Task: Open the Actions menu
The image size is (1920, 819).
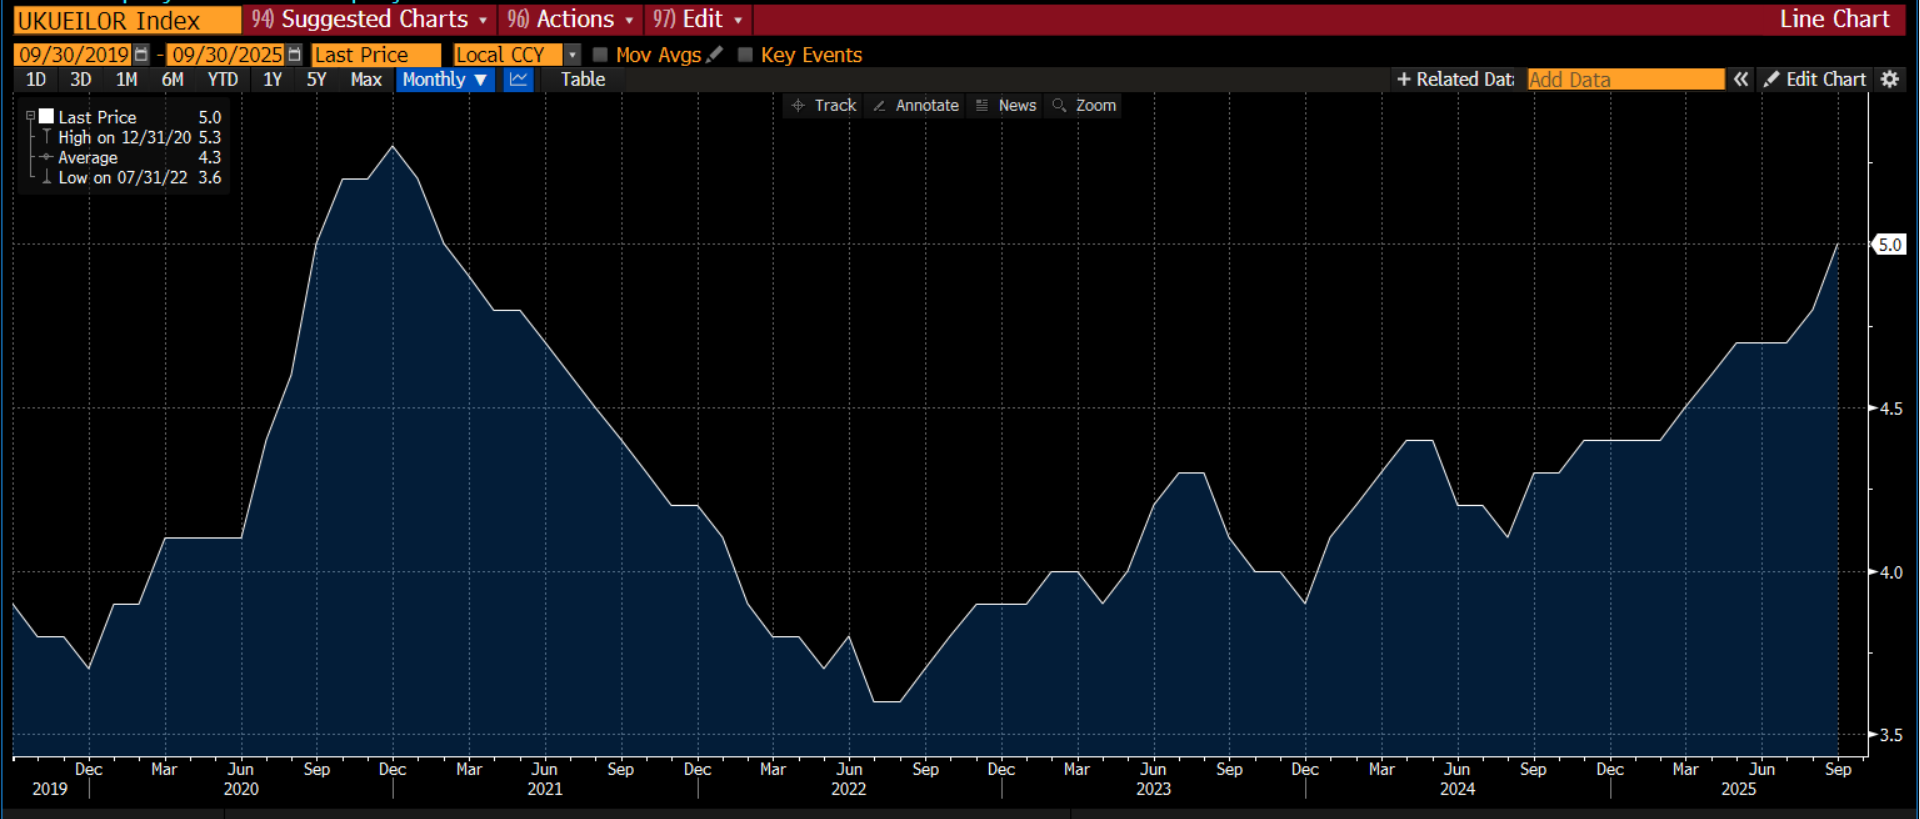Action: 570,19
